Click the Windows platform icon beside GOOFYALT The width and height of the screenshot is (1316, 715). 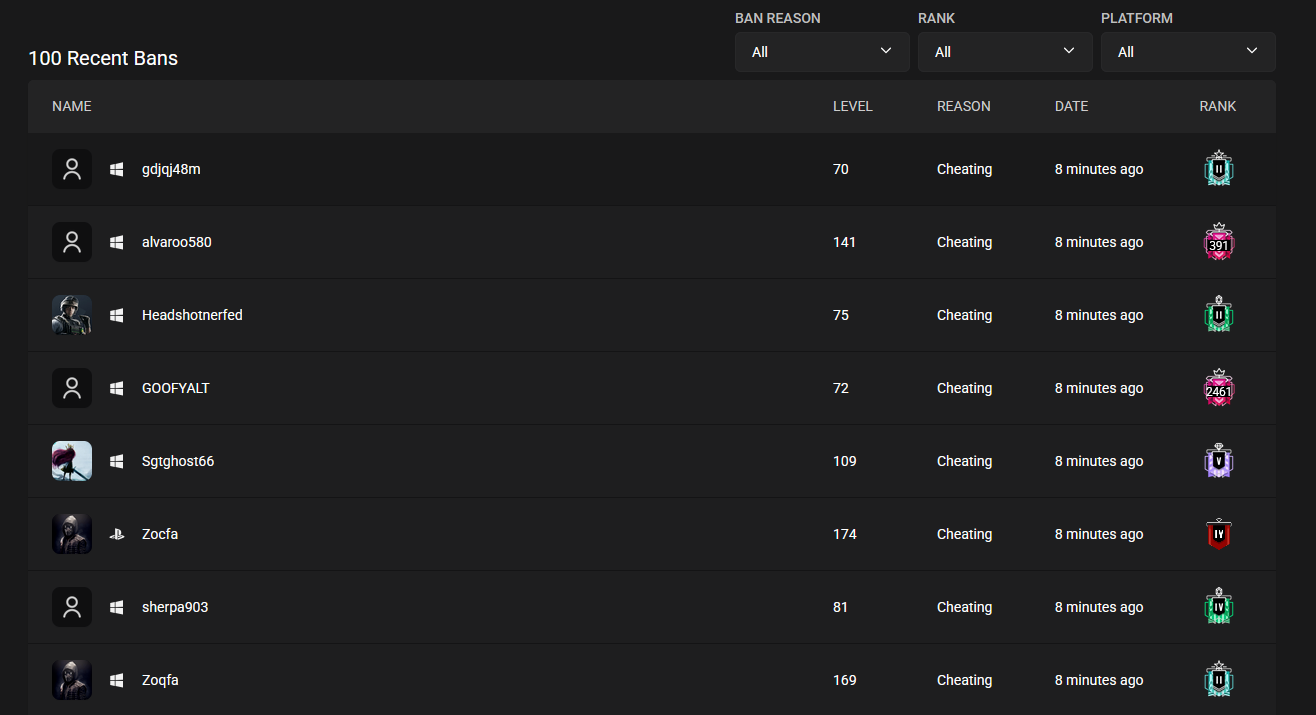(x=117, y=388)
